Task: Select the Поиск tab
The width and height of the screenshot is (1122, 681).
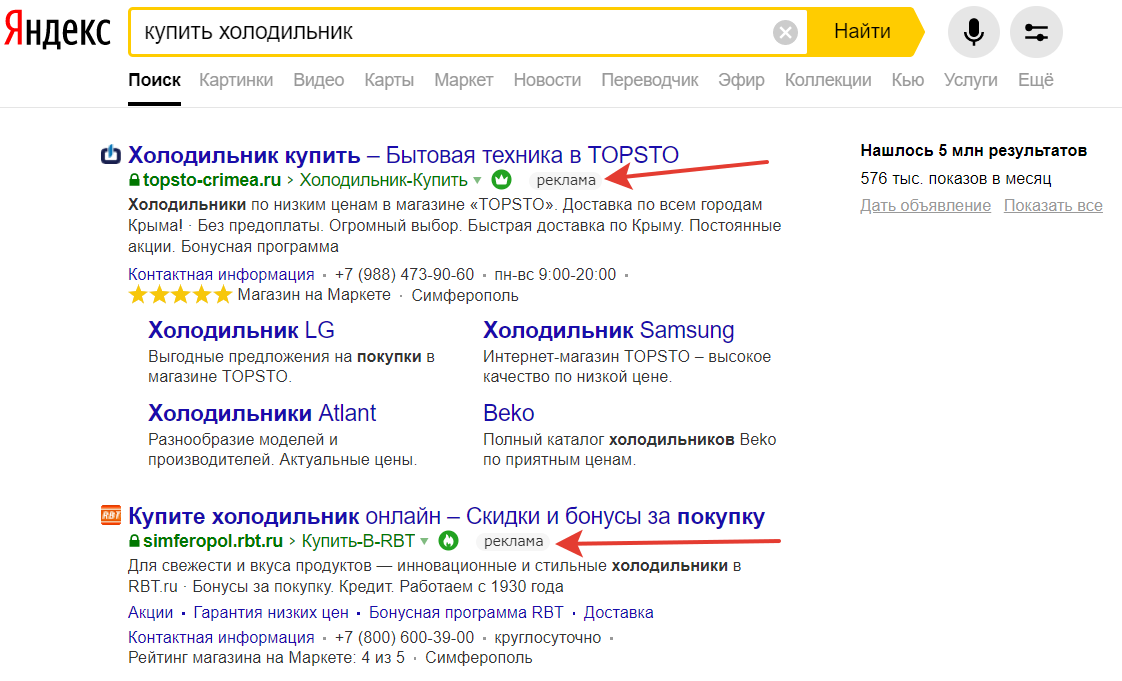Action: [x=155, y=80]
